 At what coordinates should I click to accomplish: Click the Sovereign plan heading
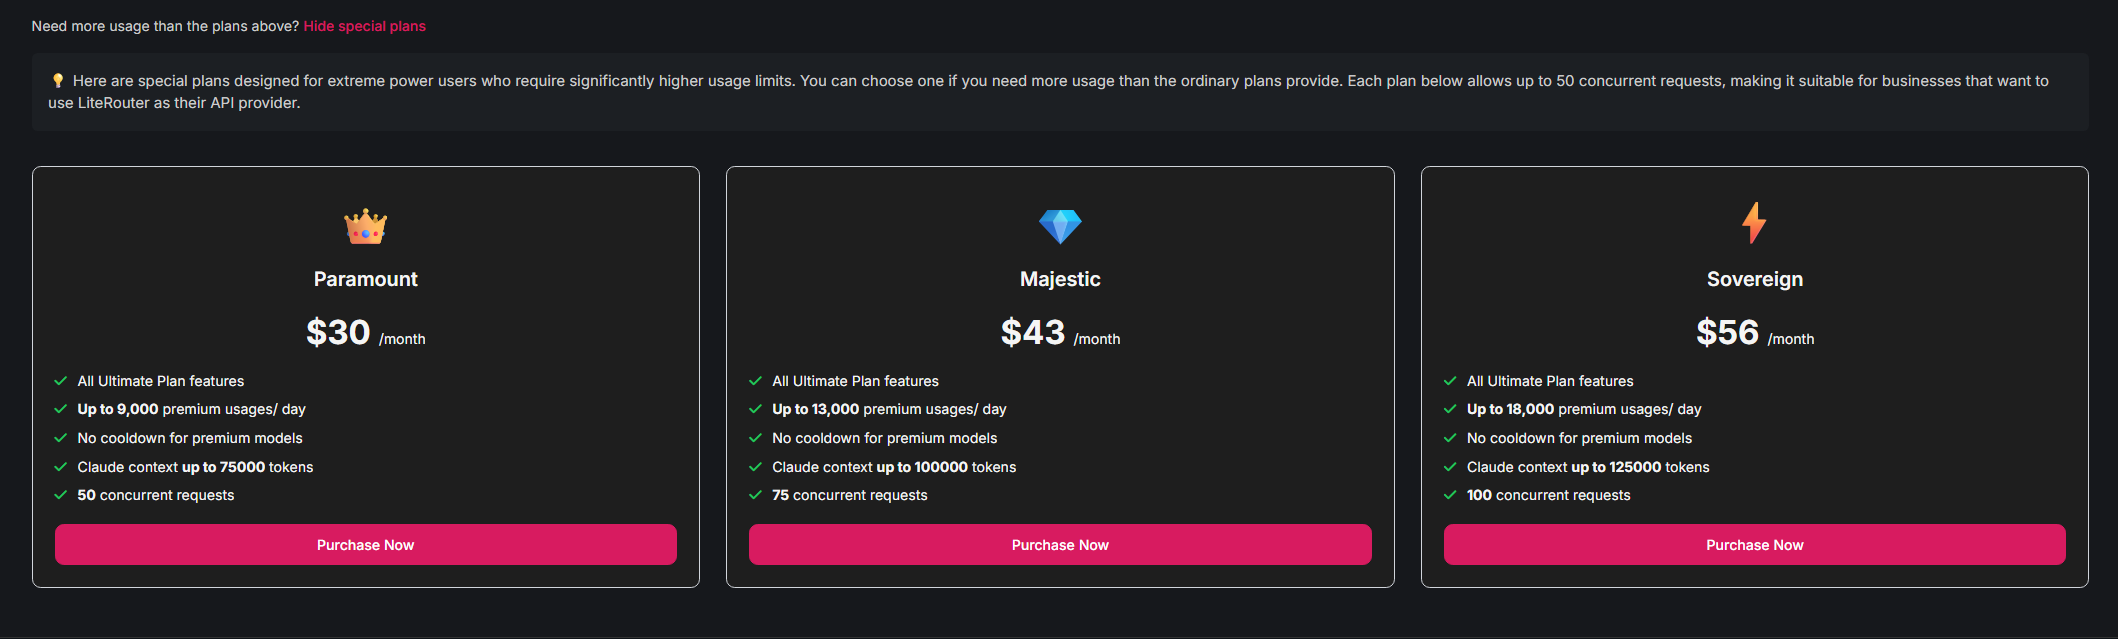(x=1754, y=279)
